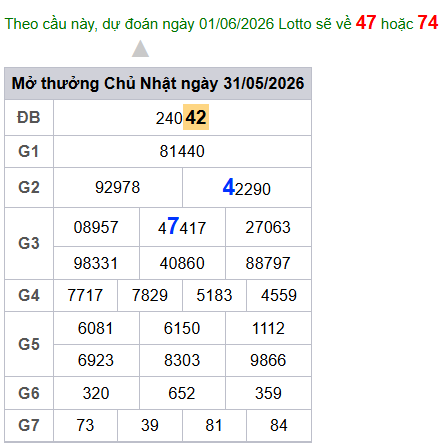
Task: Click the gray up-pointing triangle marker
Action: [140, 49]
